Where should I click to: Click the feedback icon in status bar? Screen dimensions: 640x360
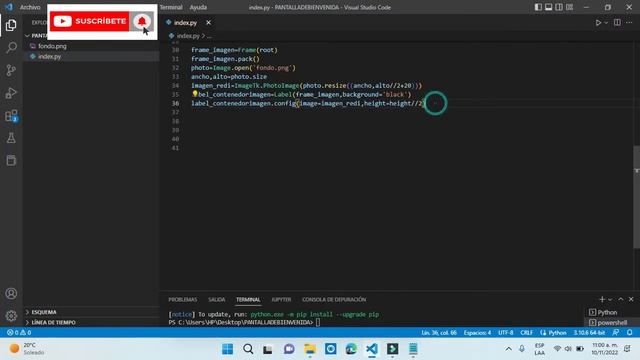click(x=616, y=333)
